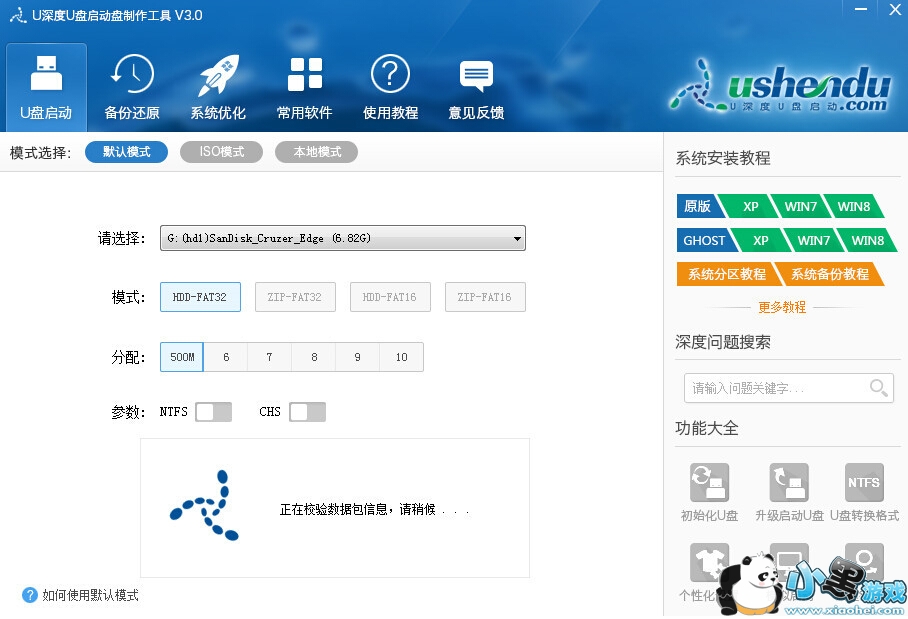The image size is (908, 619).
Task: Select allocation option 7
Action: pyautogui.click(x=270, y=357)
